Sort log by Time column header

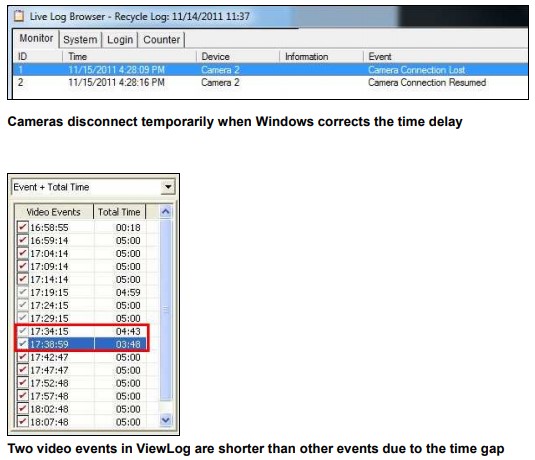[129, 56]
